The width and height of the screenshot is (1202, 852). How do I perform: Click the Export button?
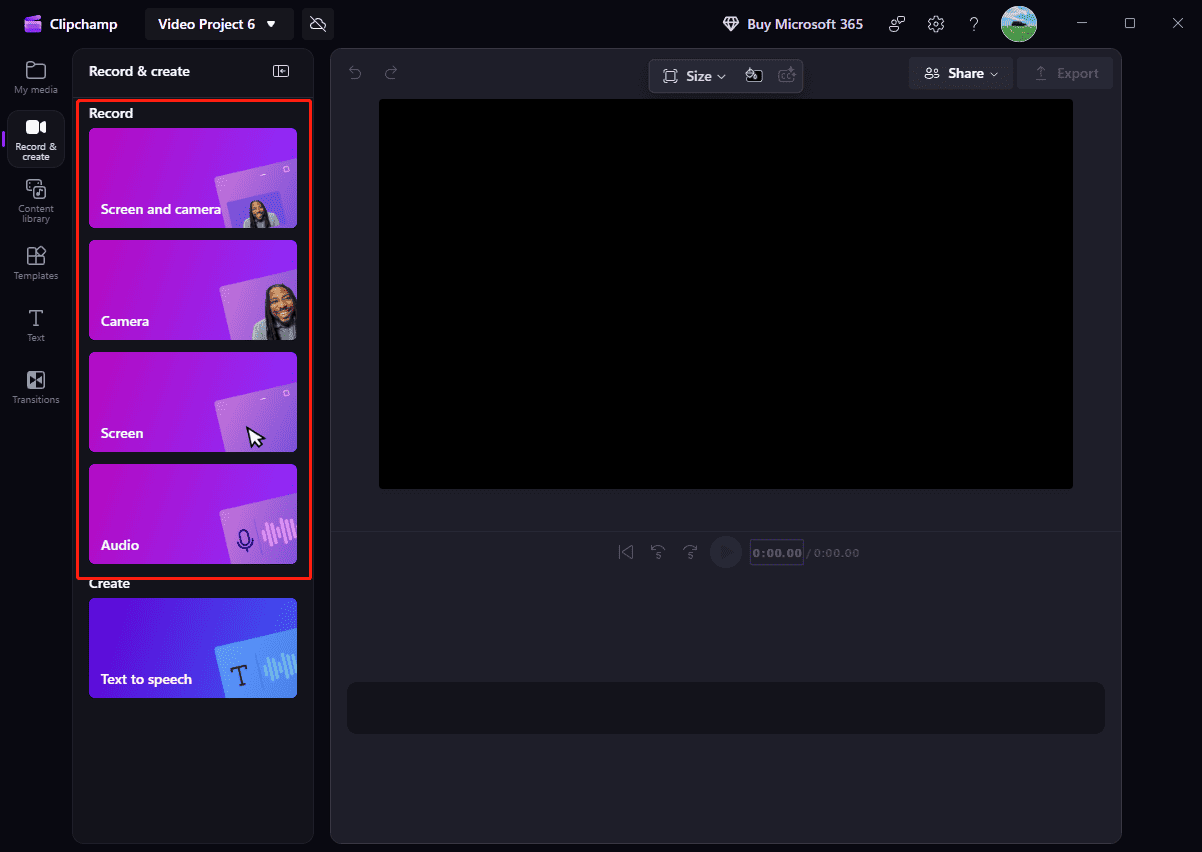[x=1065, y=72]
